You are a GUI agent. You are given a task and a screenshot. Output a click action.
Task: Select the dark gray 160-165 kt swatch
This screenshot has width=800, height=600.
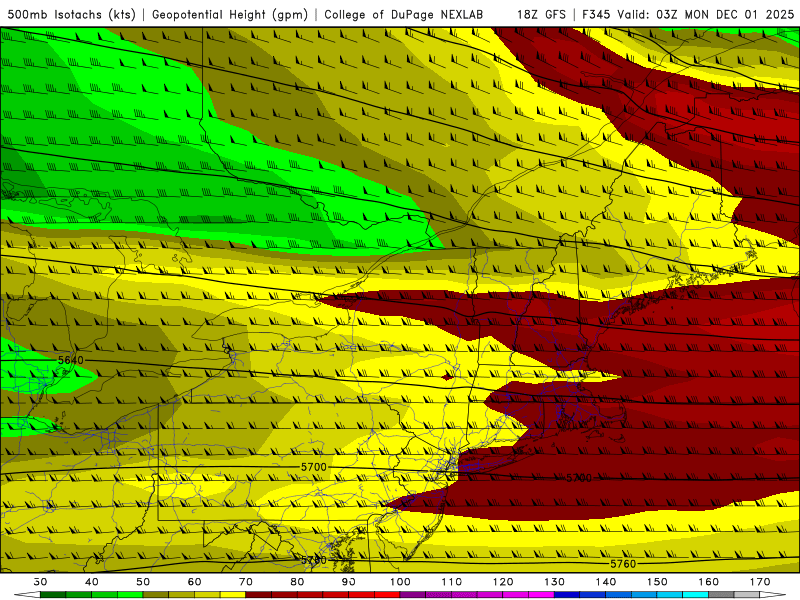pyautogui.click(x=721, y=595)
